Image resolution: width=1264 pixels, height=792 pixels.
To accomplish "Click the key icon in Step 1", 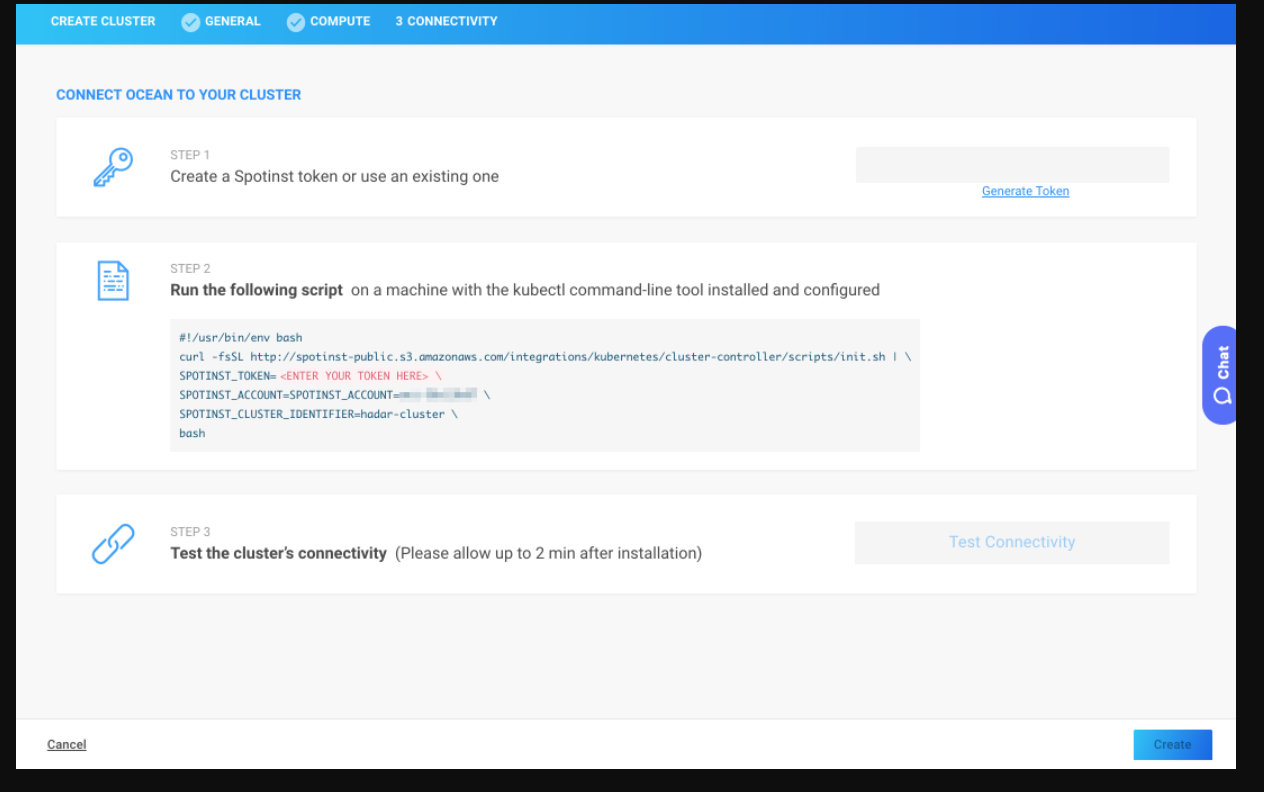I will click(113, 167).
